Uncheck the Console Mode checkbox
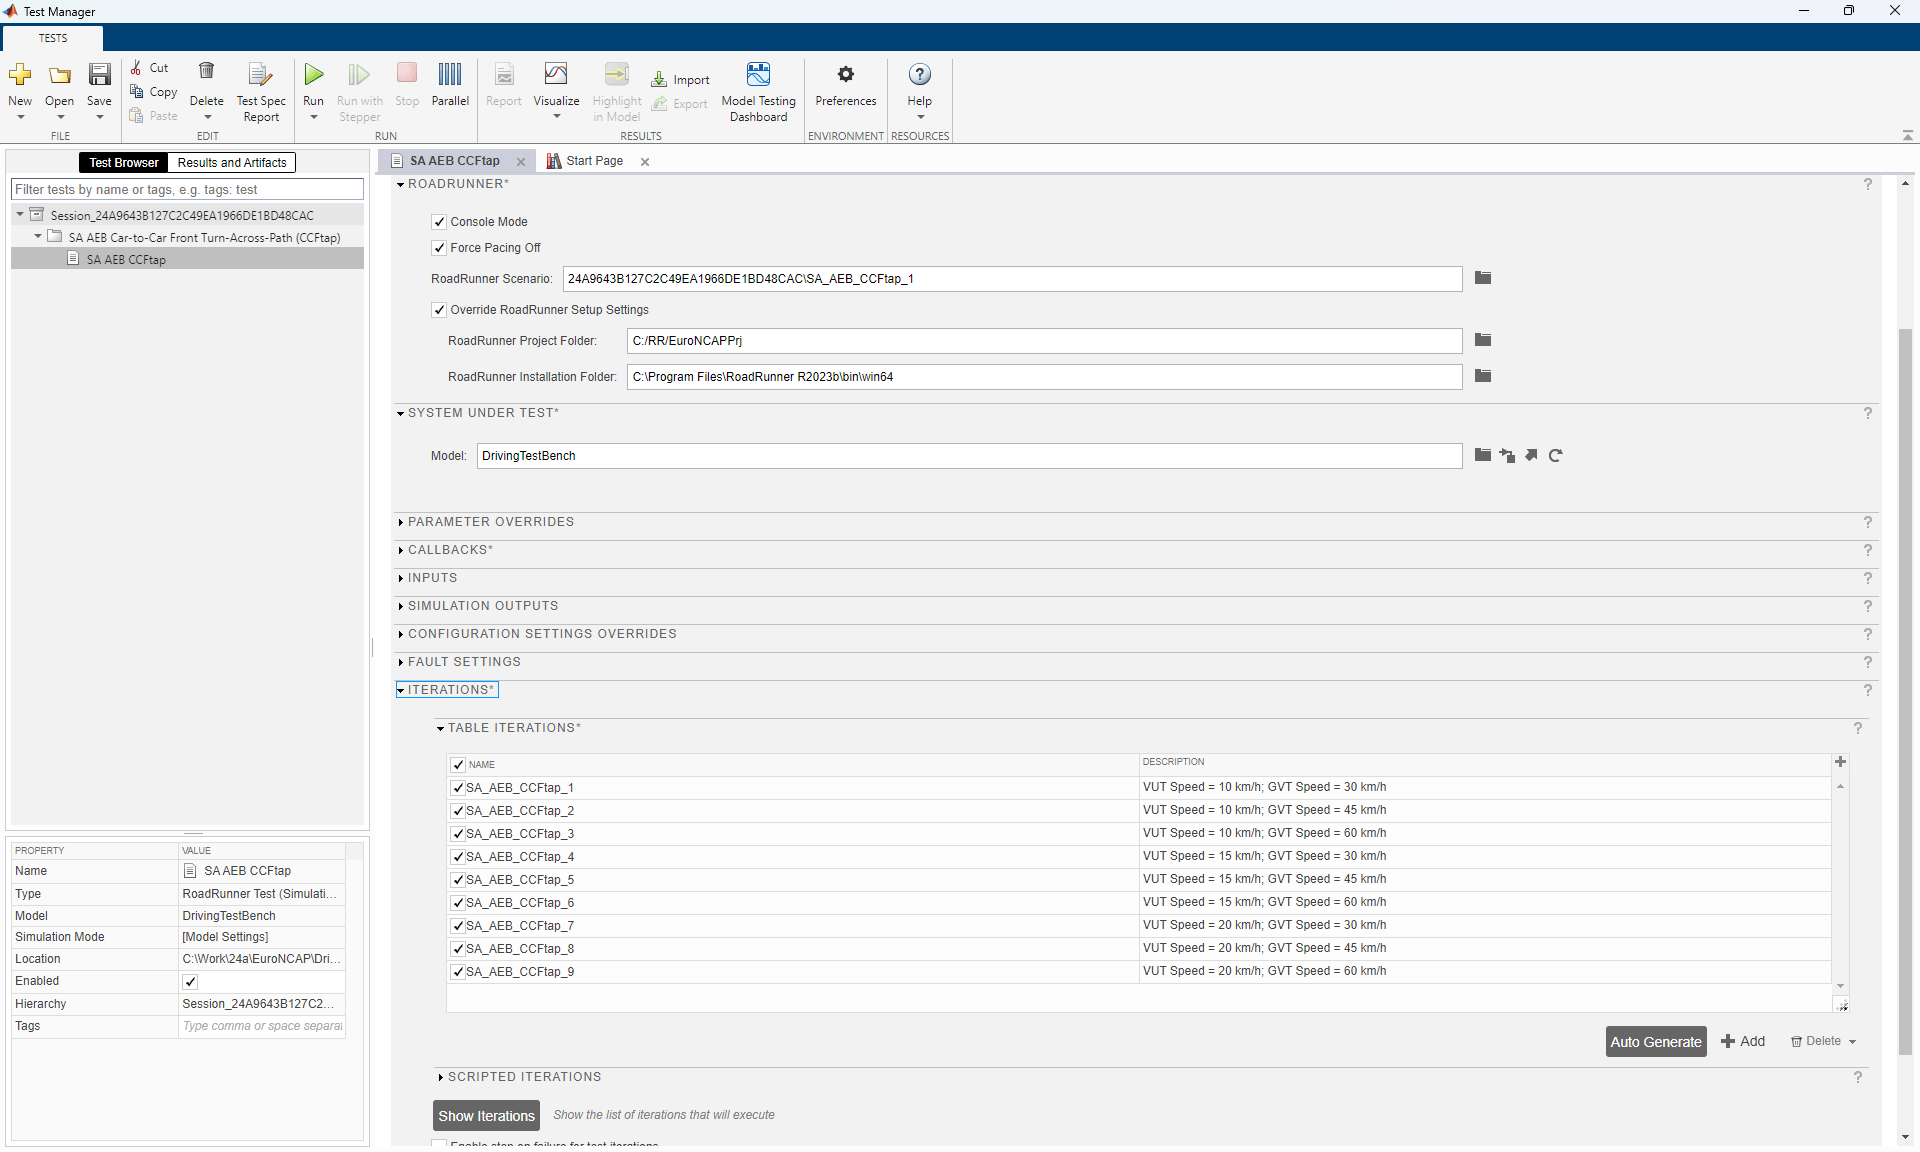Viewport: 1920px width, 1152px height. [x=439, y=222]
